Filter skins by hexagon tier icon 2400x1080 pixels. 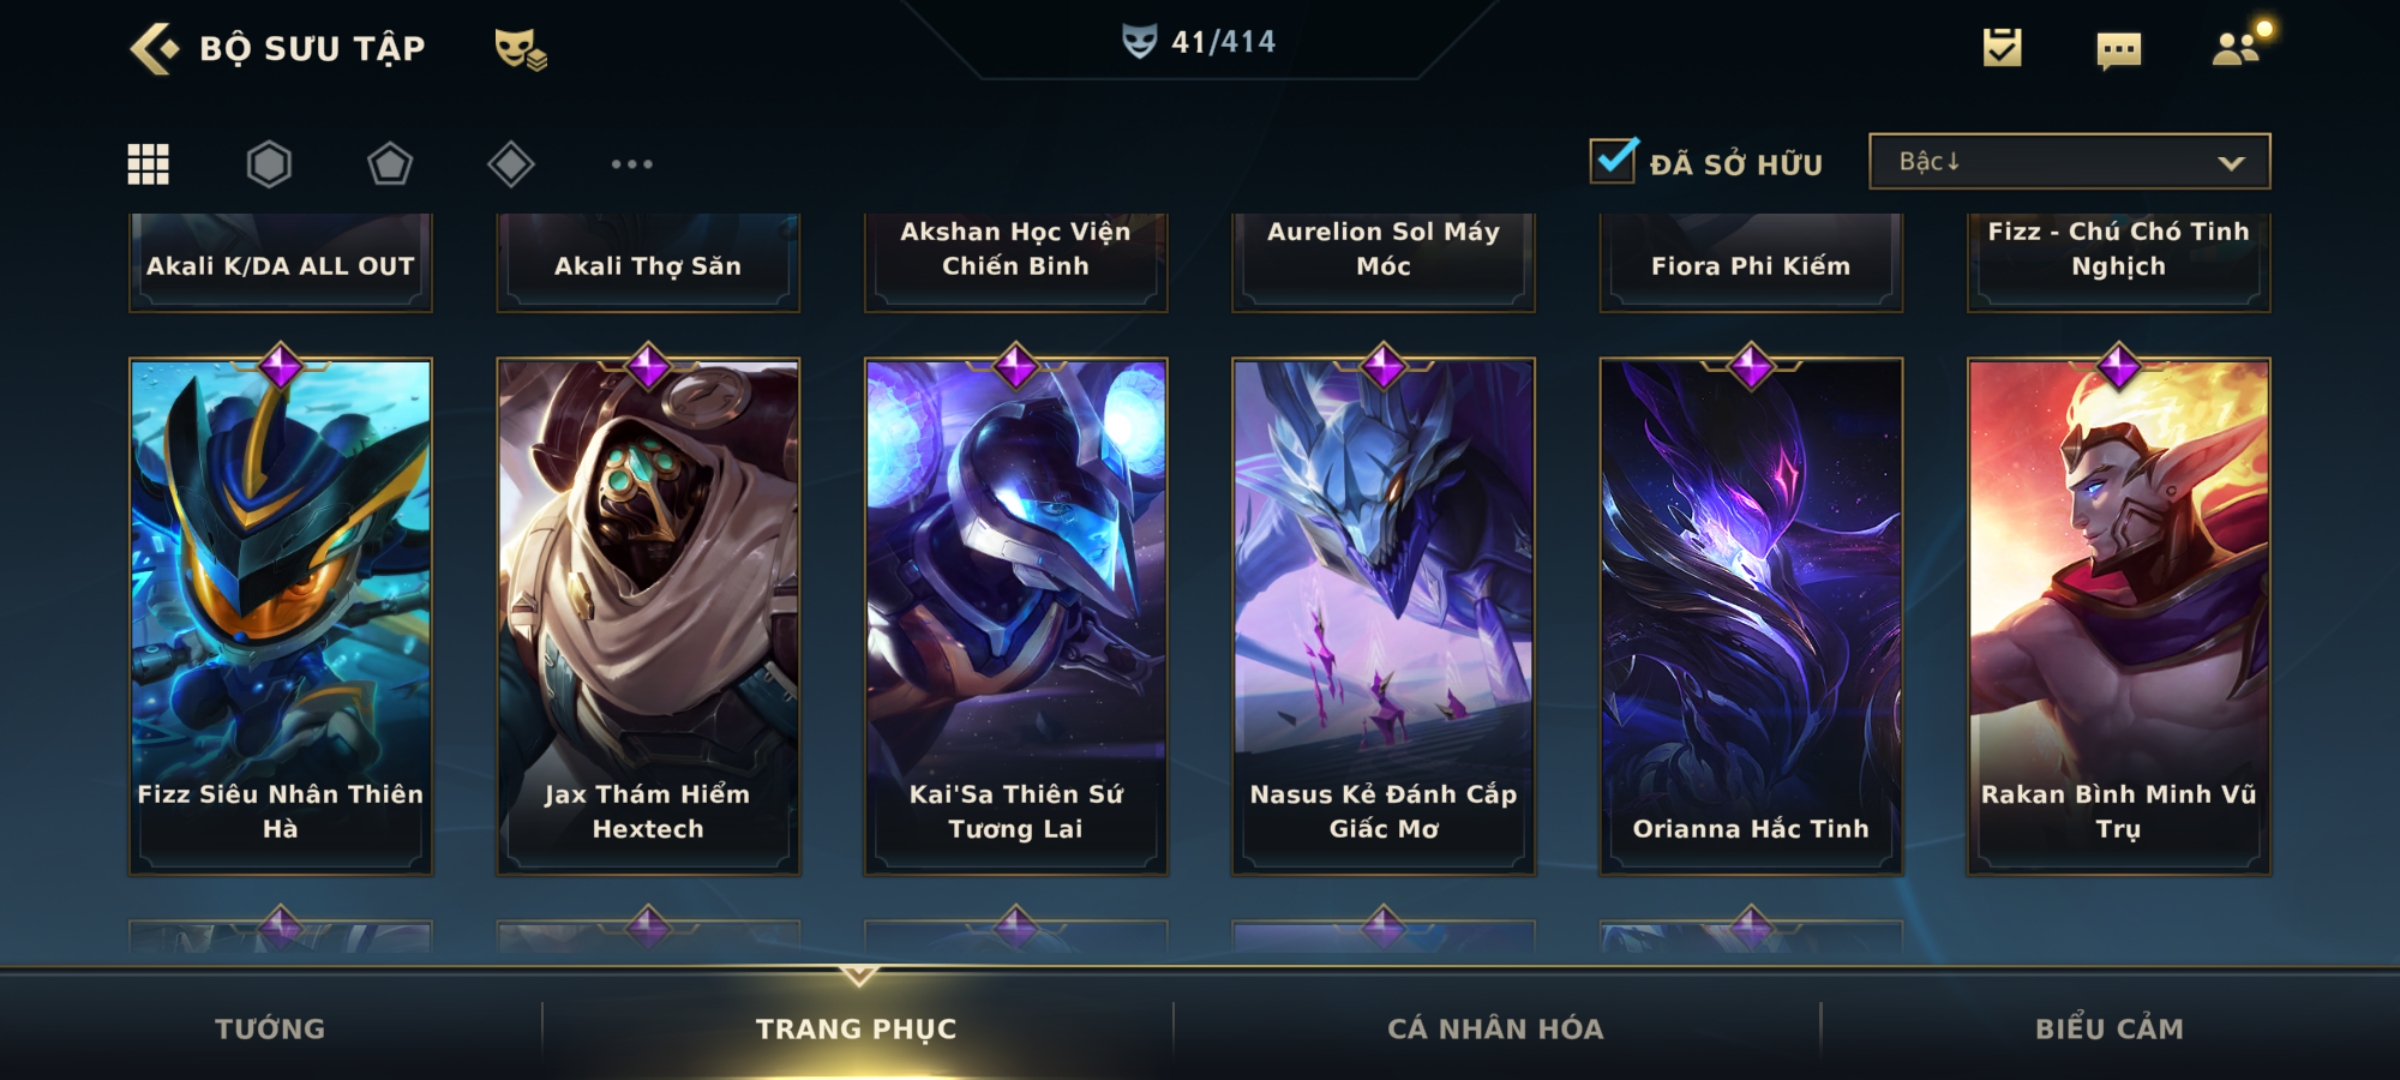[x=269, y=164]
